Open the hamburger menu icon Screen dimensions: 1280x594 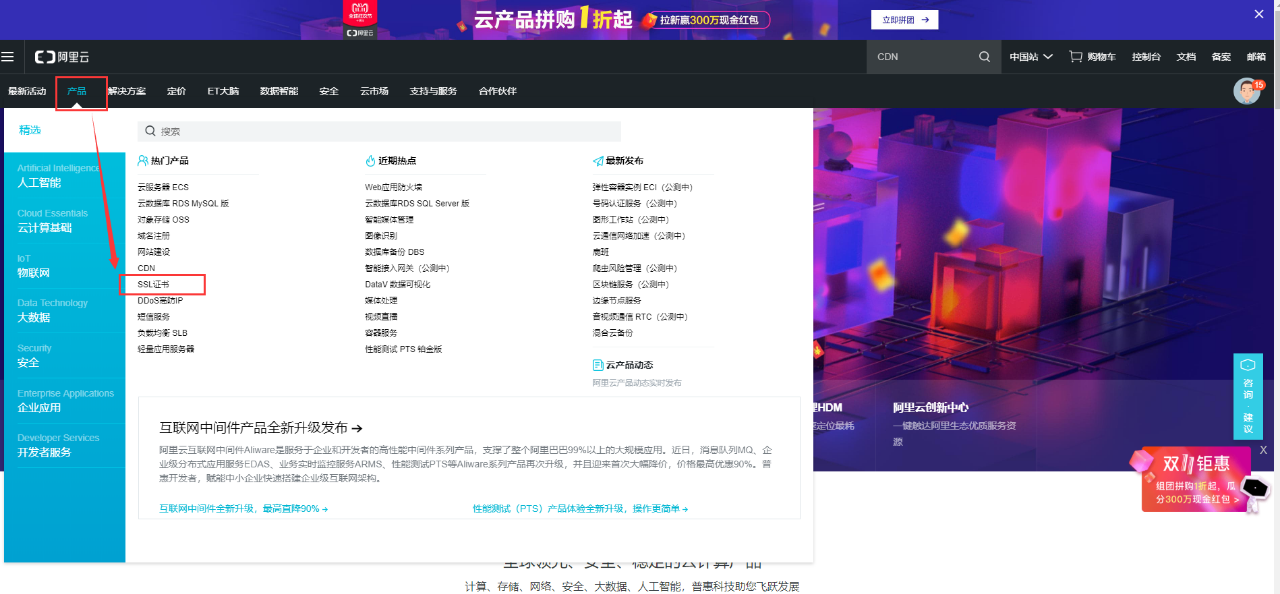pyautogui.click(x=8, y=57)
